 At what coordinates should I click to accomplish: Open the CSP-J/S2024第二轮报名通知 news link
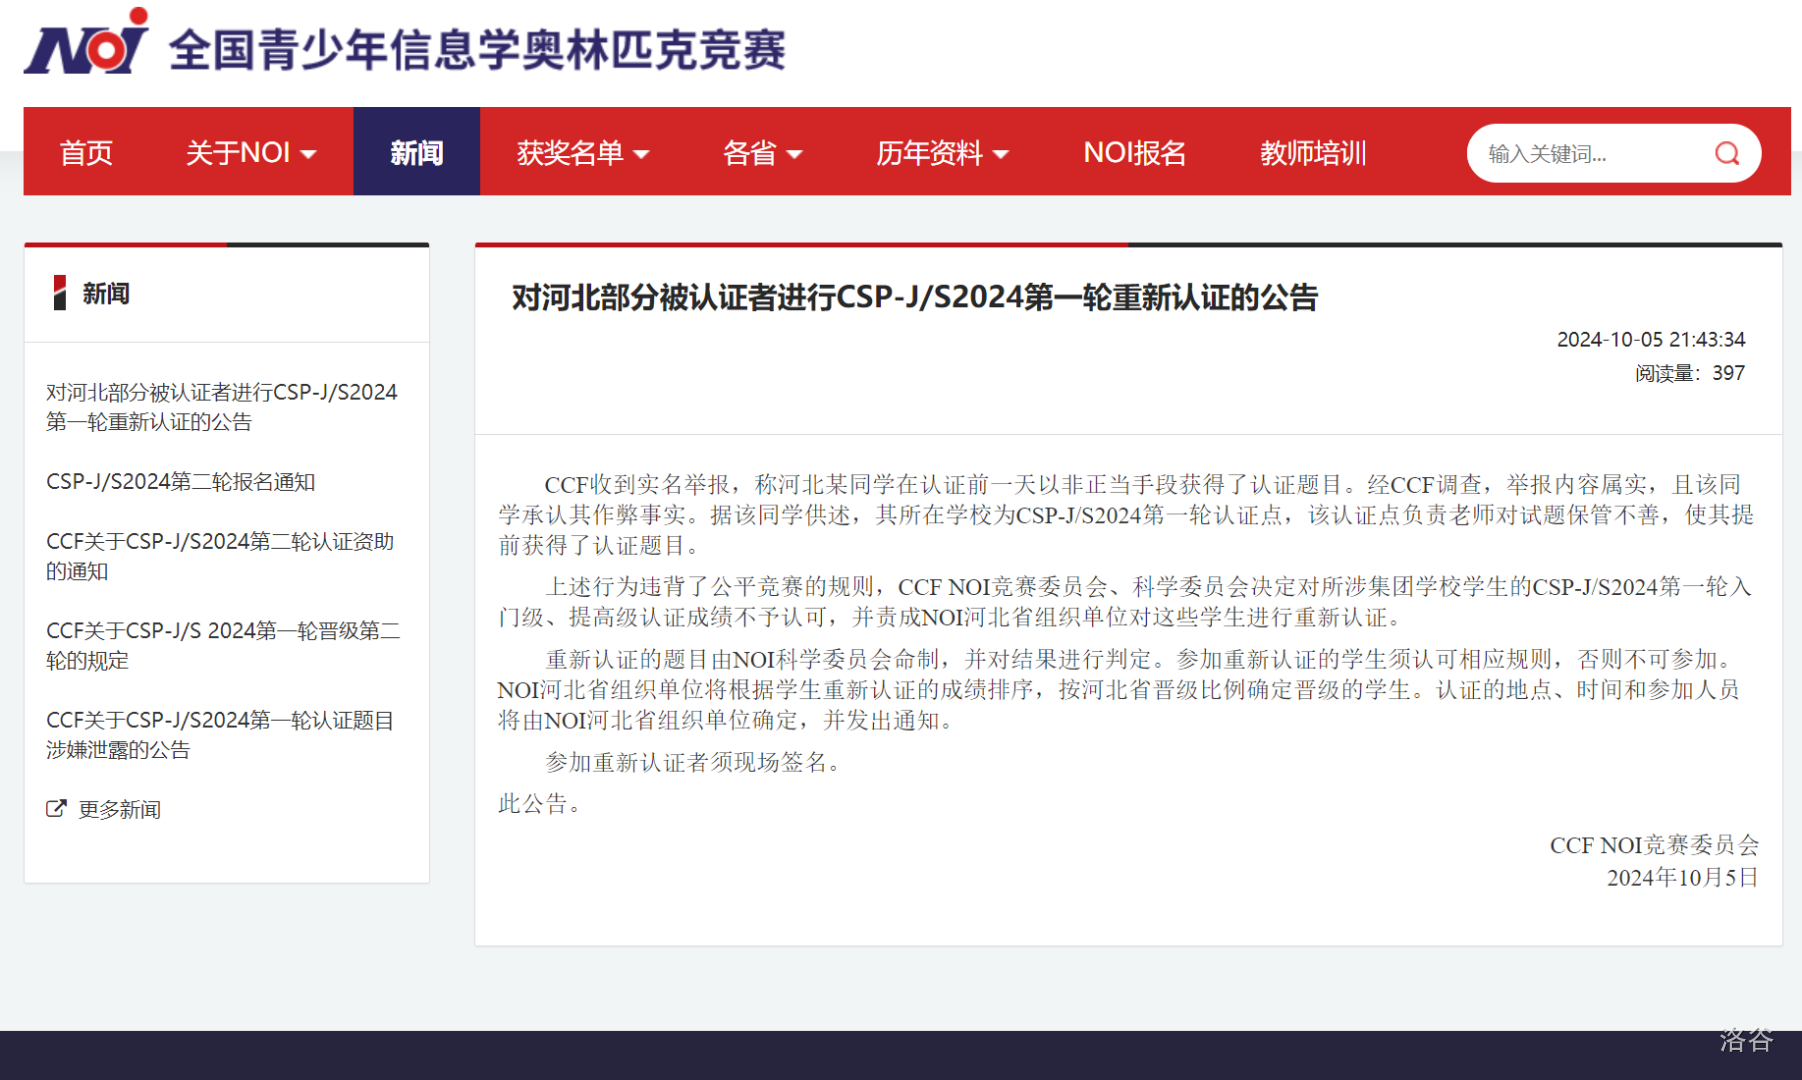point(181,481)
